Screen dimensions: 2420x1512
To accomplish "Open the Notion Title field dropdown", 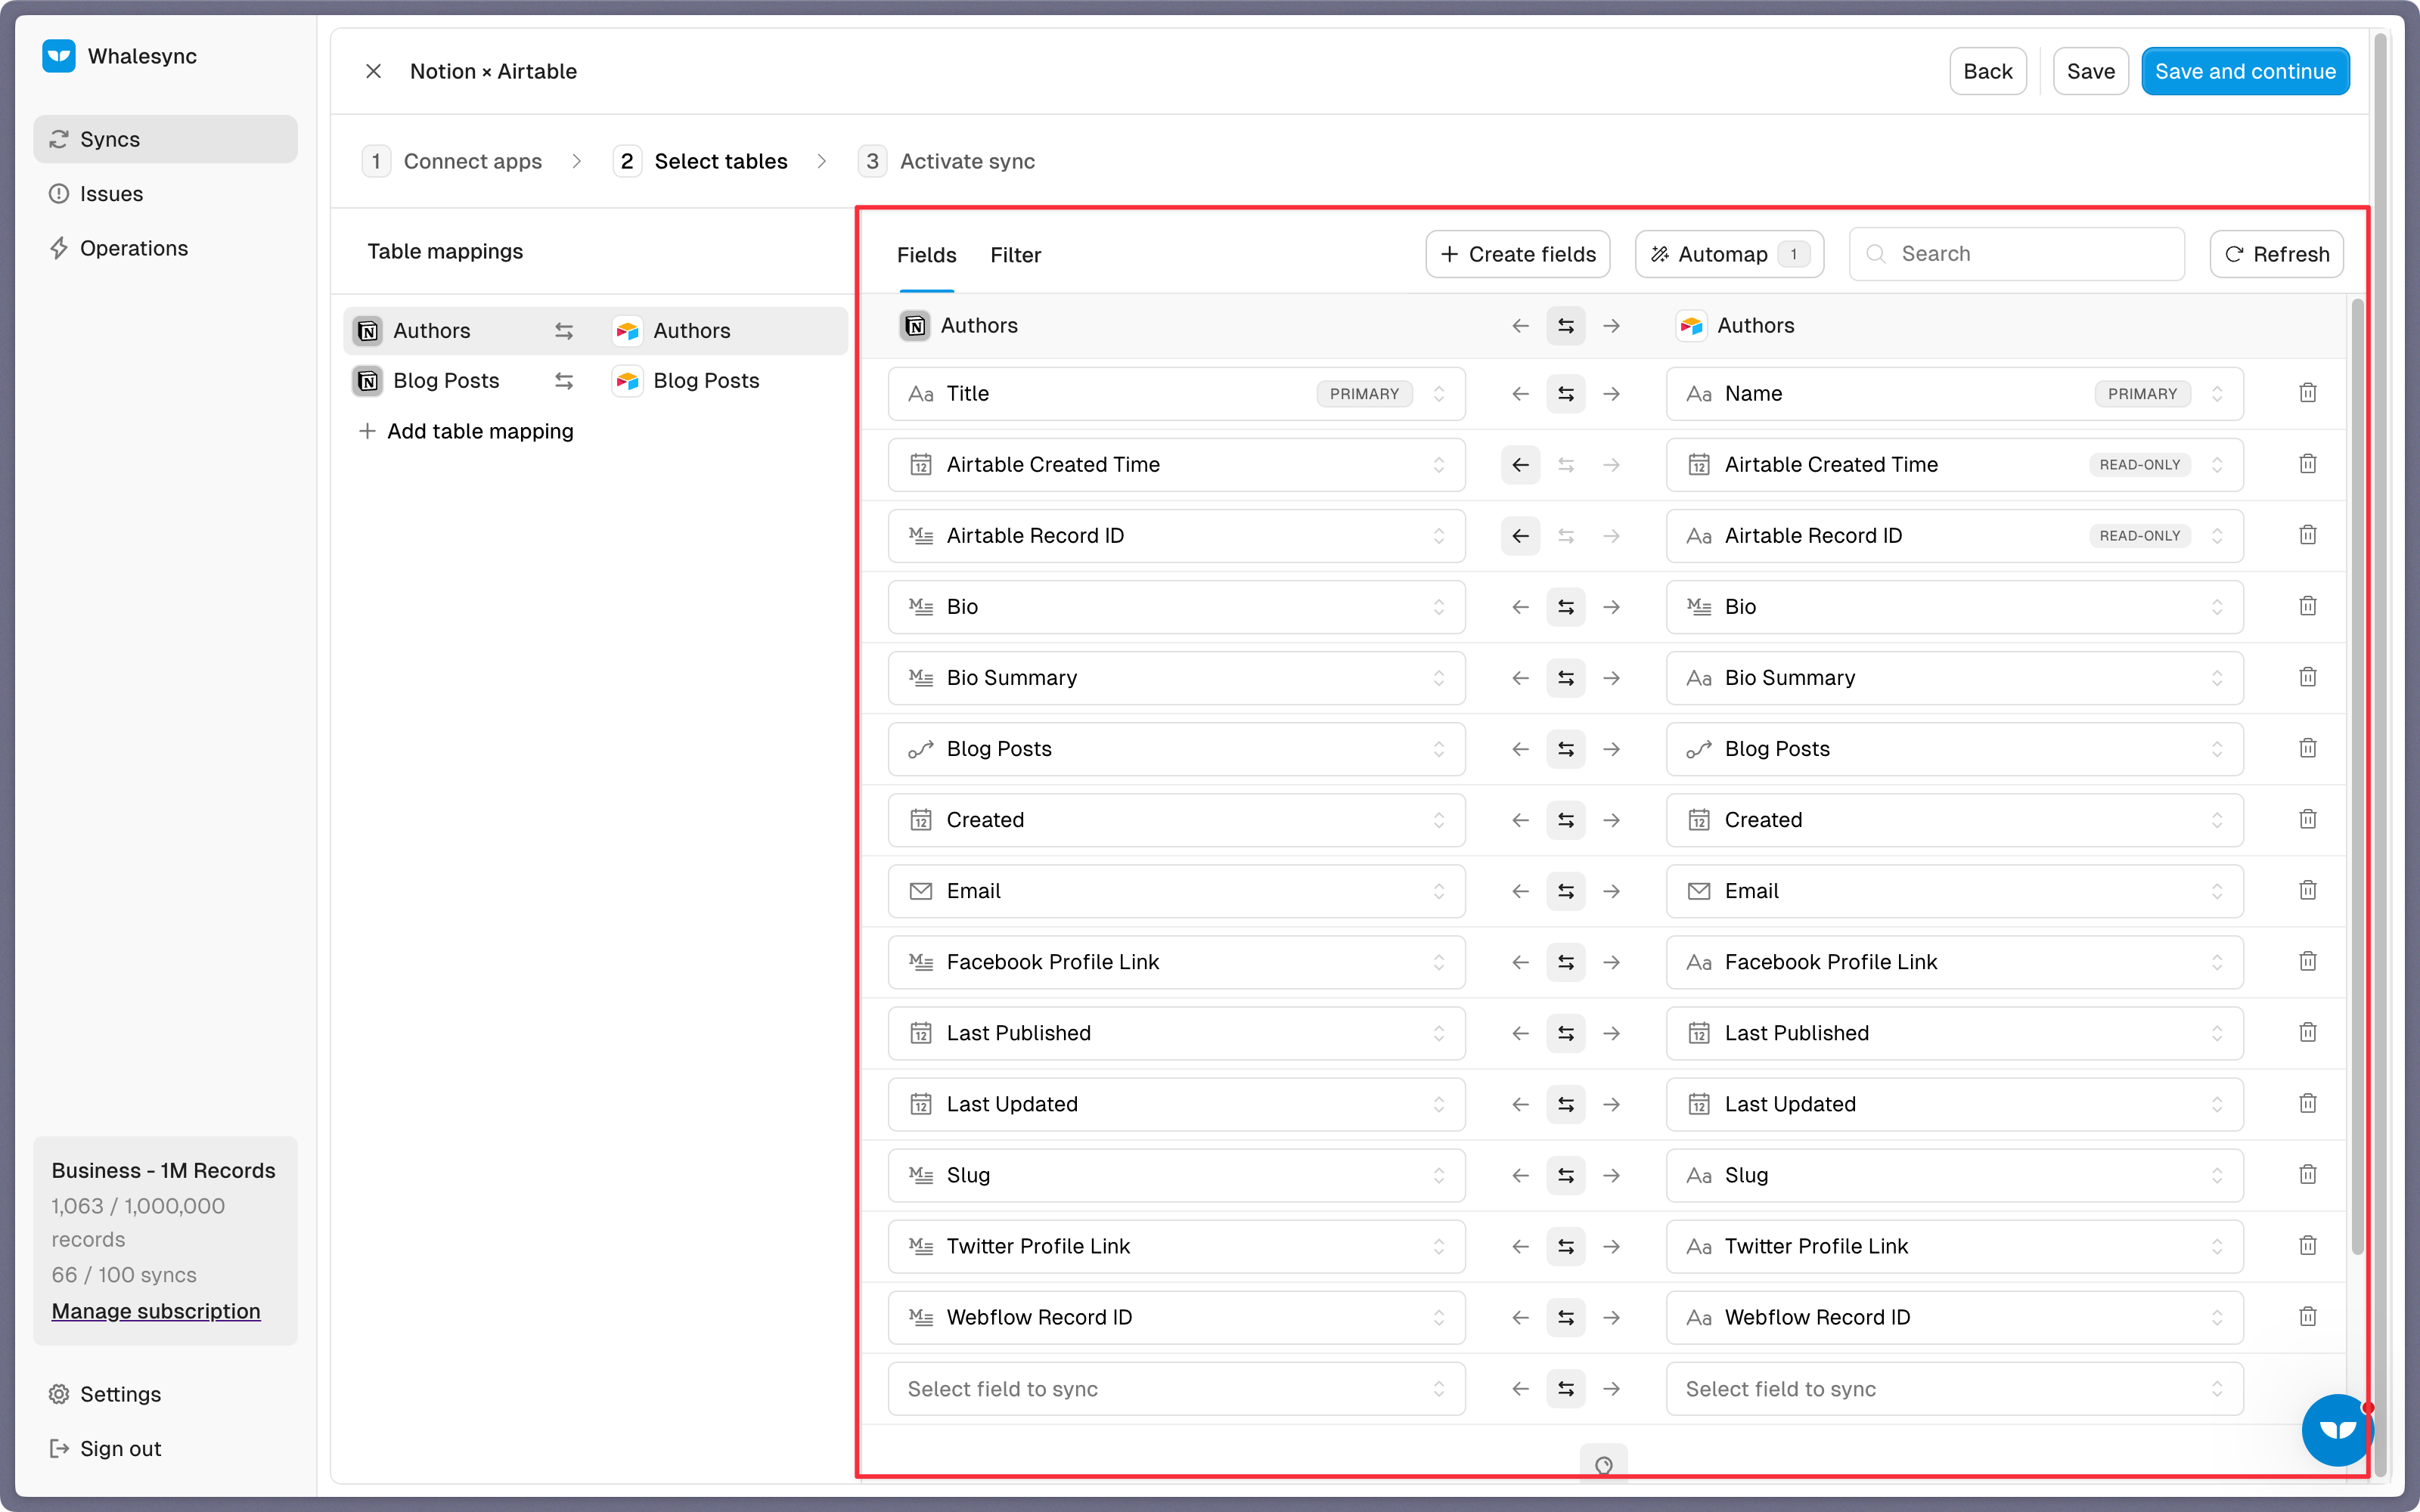I will click(1176, 394).
